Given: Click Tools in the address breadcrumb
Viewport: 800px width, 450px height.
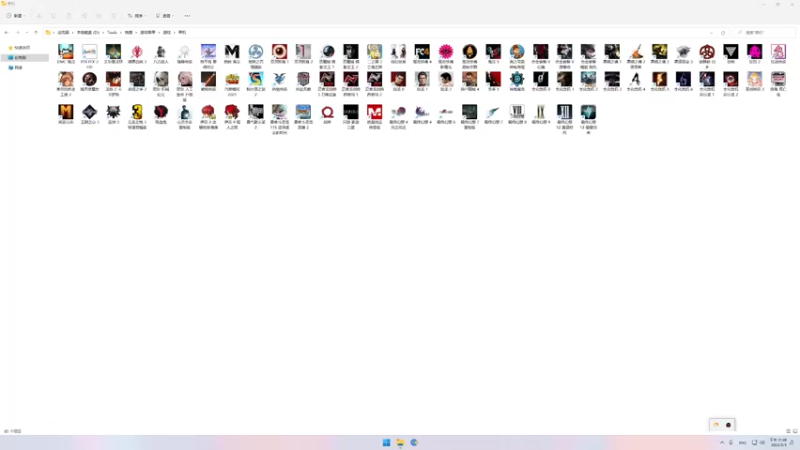Looking at the screenshot, I should click(112, 32).
